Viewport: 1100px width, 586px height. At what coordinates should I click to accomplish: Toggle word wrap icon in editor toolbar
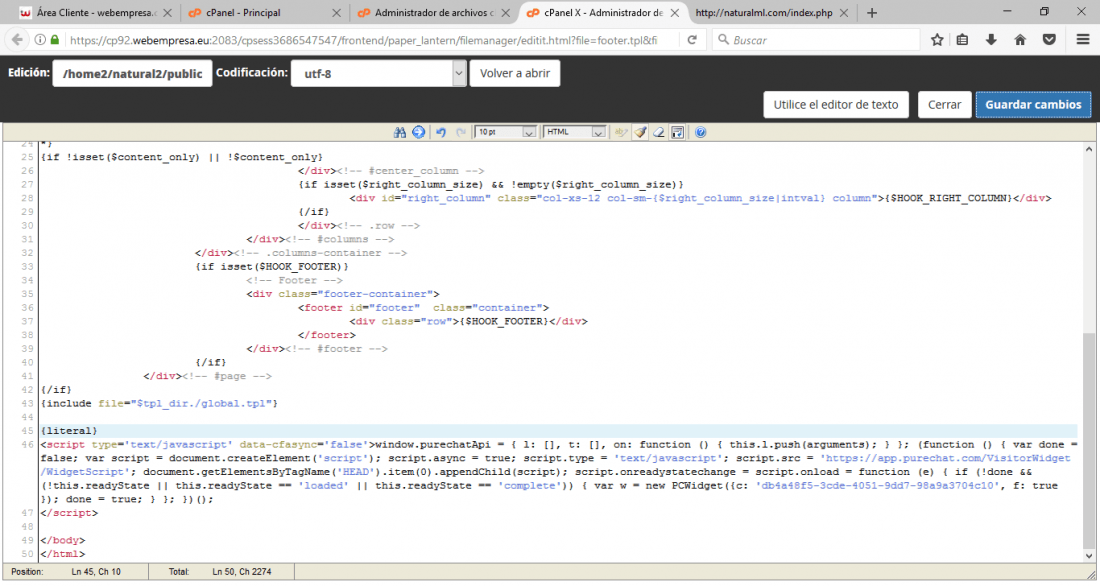(678, 132)
